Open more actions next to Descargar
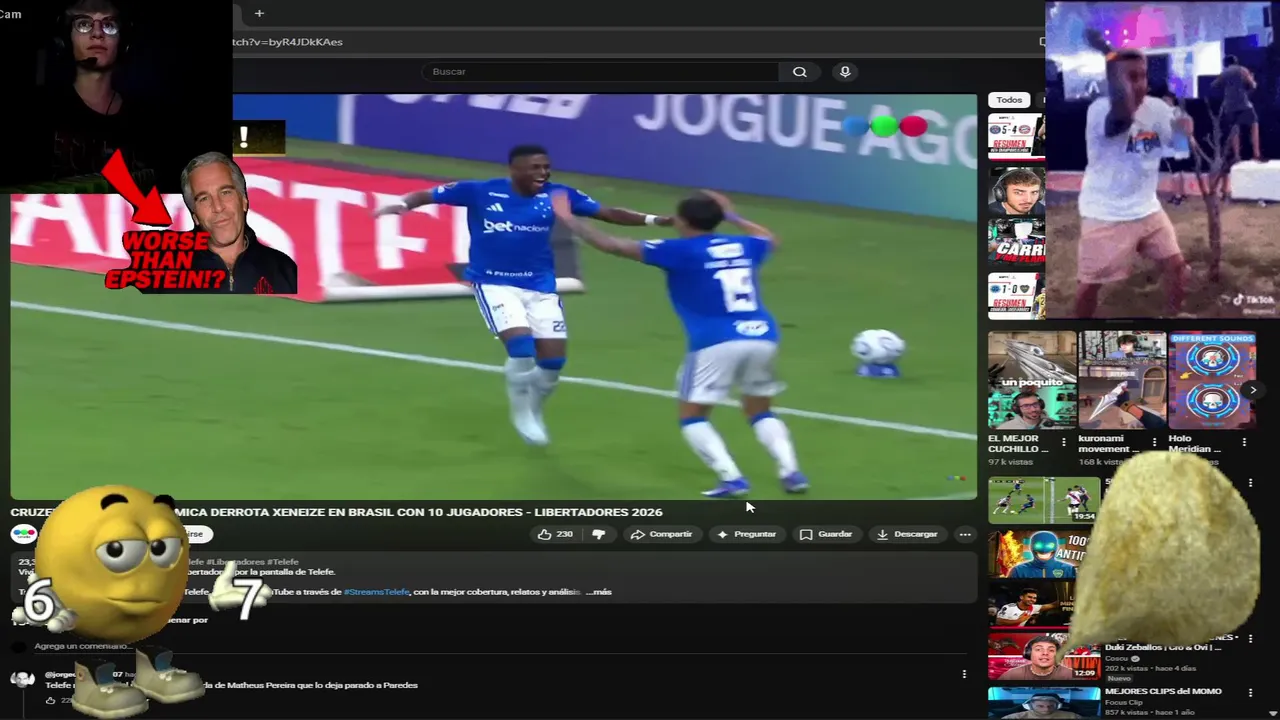The width and height of the screenshot is (1280, 720). point(965,534)
